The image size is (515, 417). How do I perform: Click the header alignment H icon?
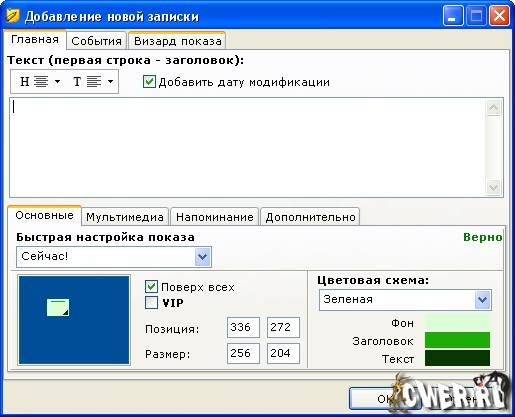click(34, 81)
